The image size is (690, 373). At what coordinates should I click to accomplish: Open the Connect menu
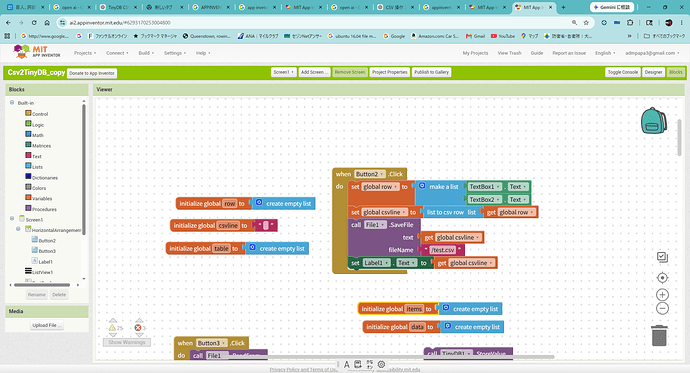117,53
